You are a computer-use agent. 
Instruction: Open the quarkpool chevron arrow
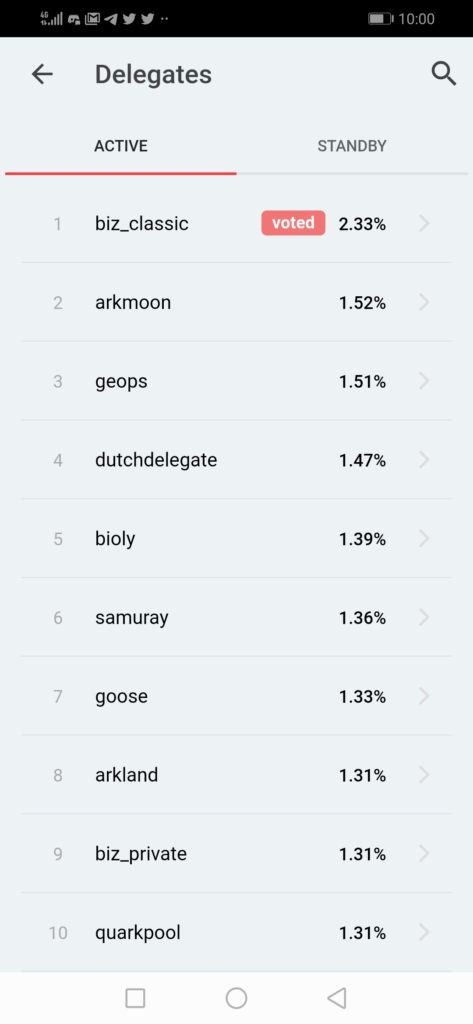pos(425,933)
